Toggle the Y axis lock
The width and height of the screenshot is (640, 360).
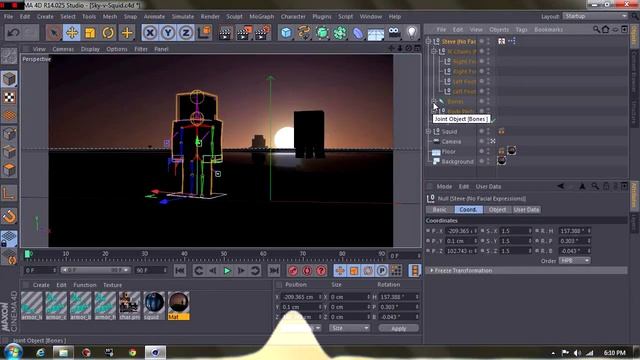[x=168, y=33]
